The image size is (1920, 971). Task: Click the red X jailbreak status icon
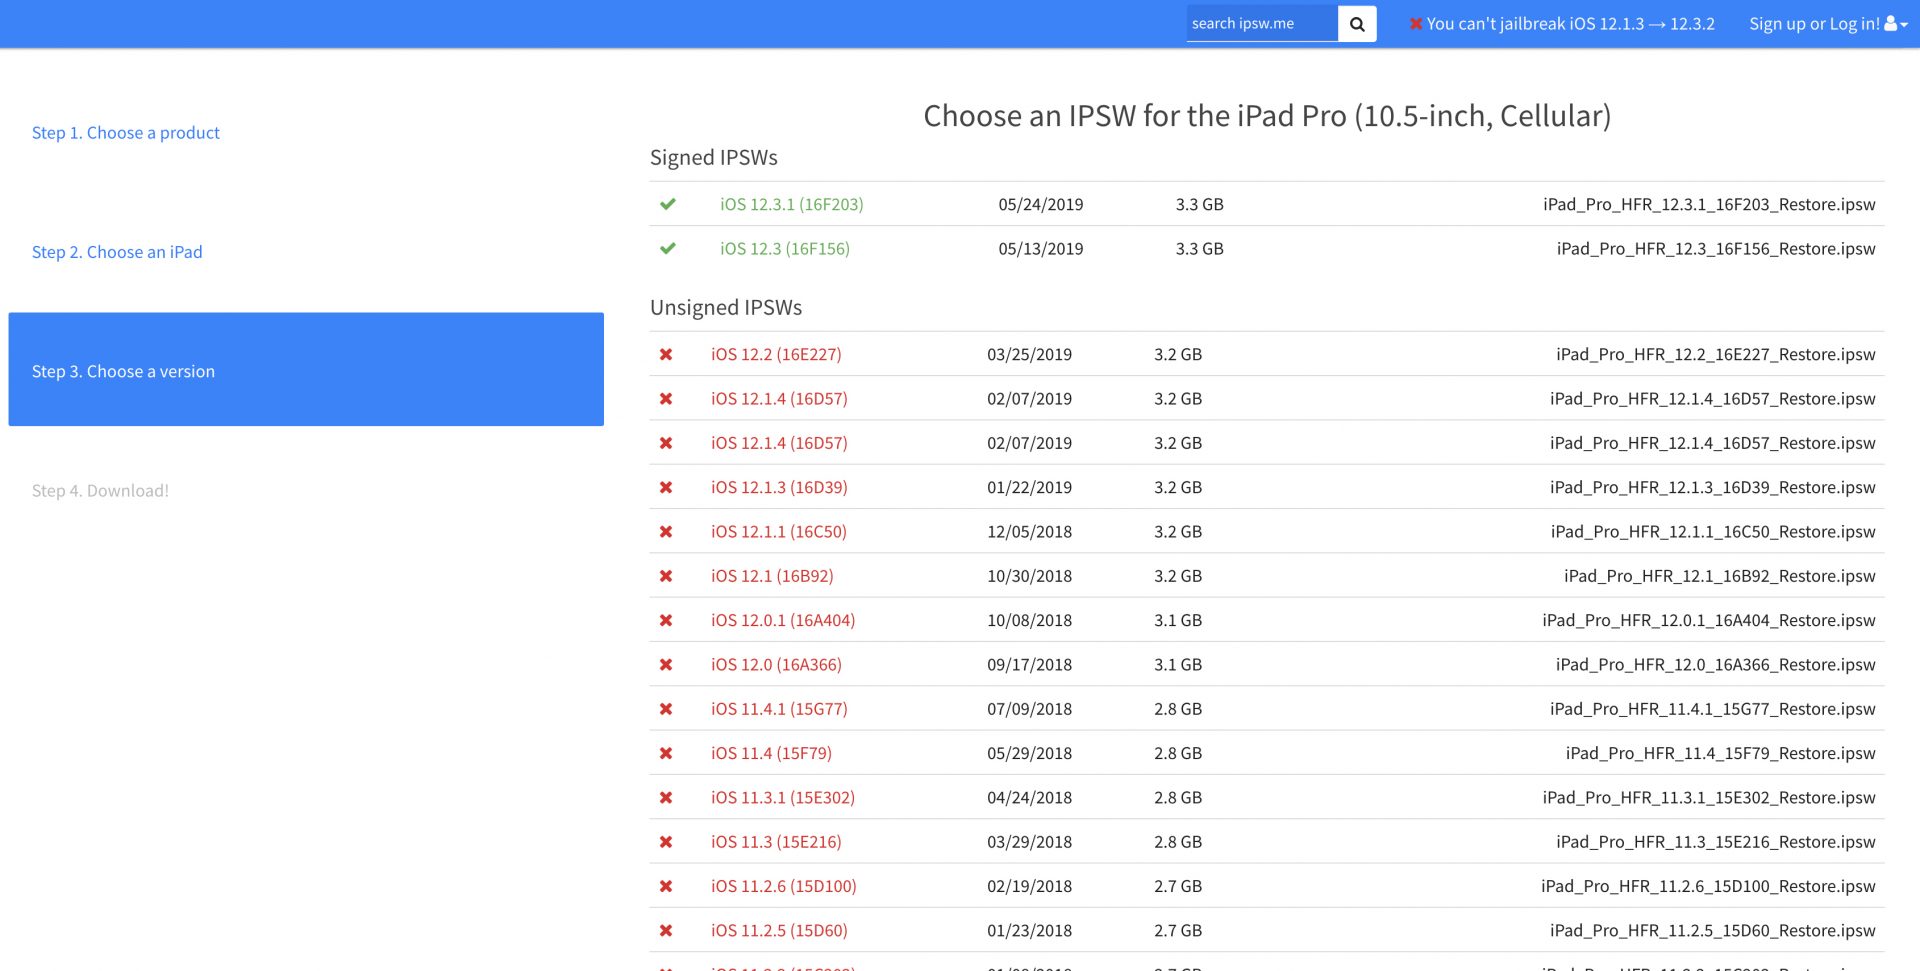click(1416, 24)
